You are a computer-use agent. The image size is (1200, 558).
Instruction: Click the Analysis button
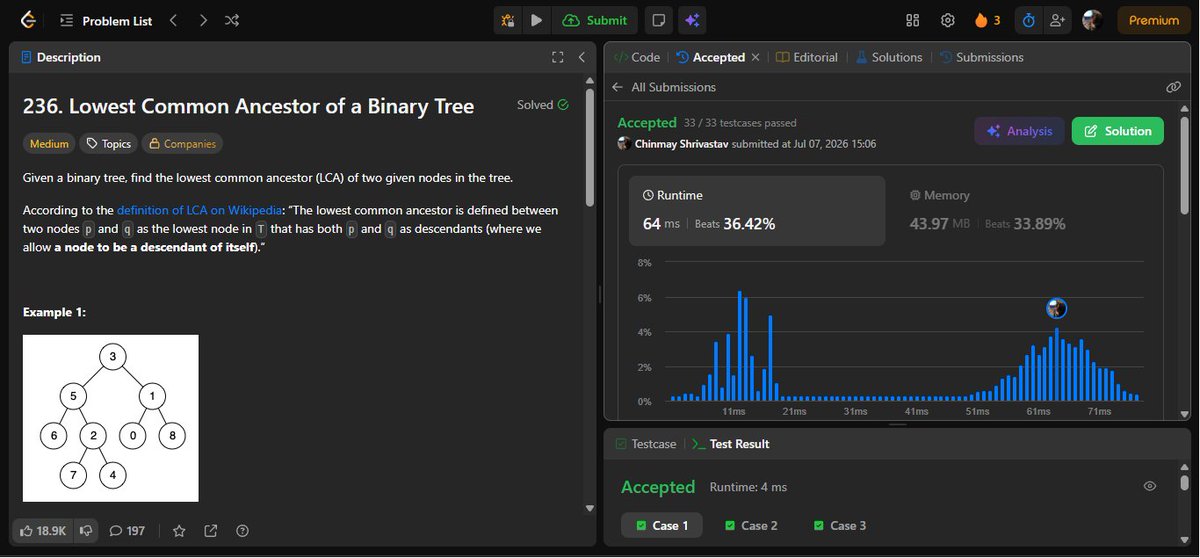(x=1019, y=131)
